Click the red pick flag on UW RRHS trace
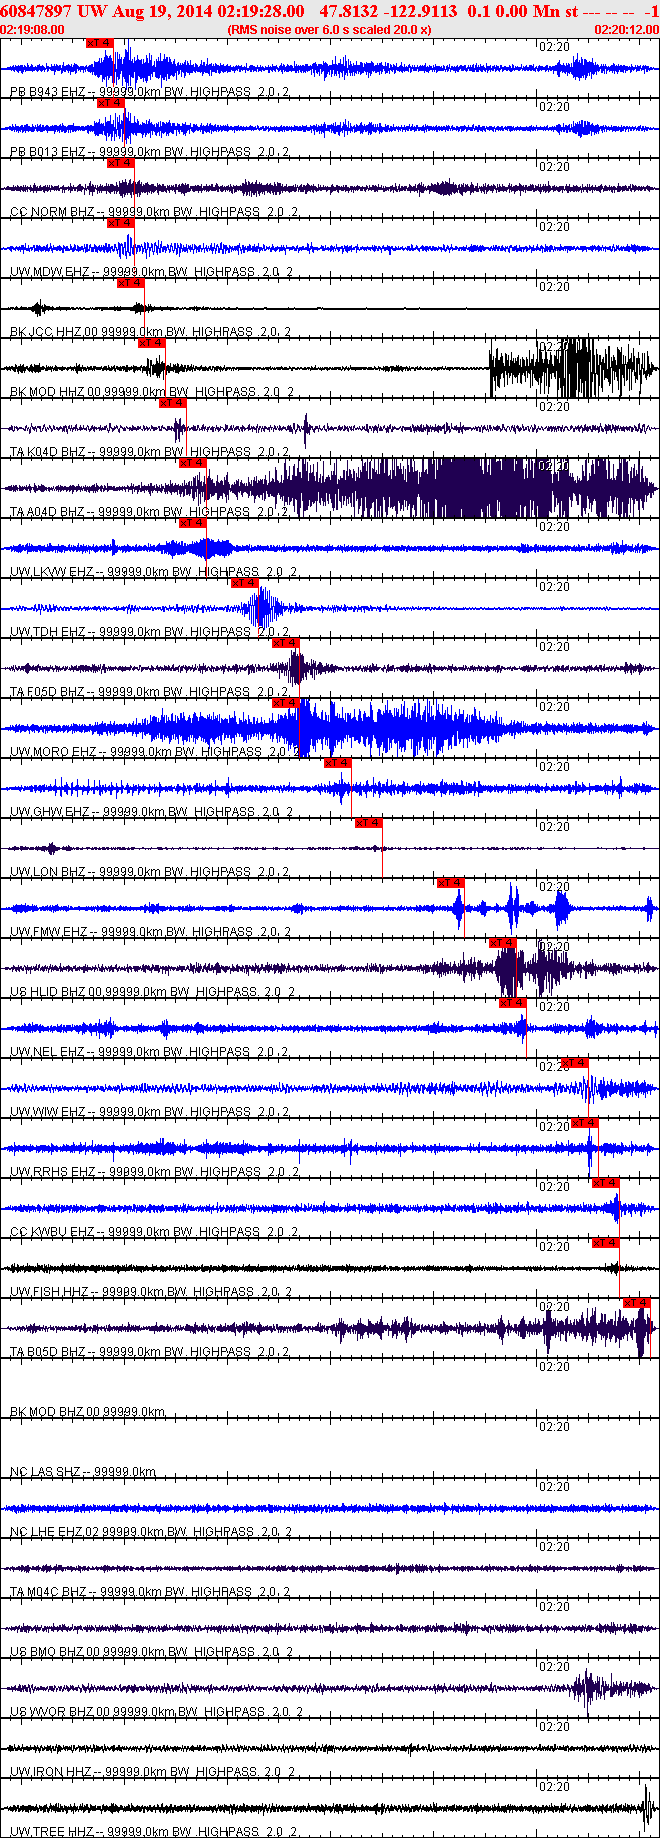This screenshot has height=1838, width=660. (585, 1123)
